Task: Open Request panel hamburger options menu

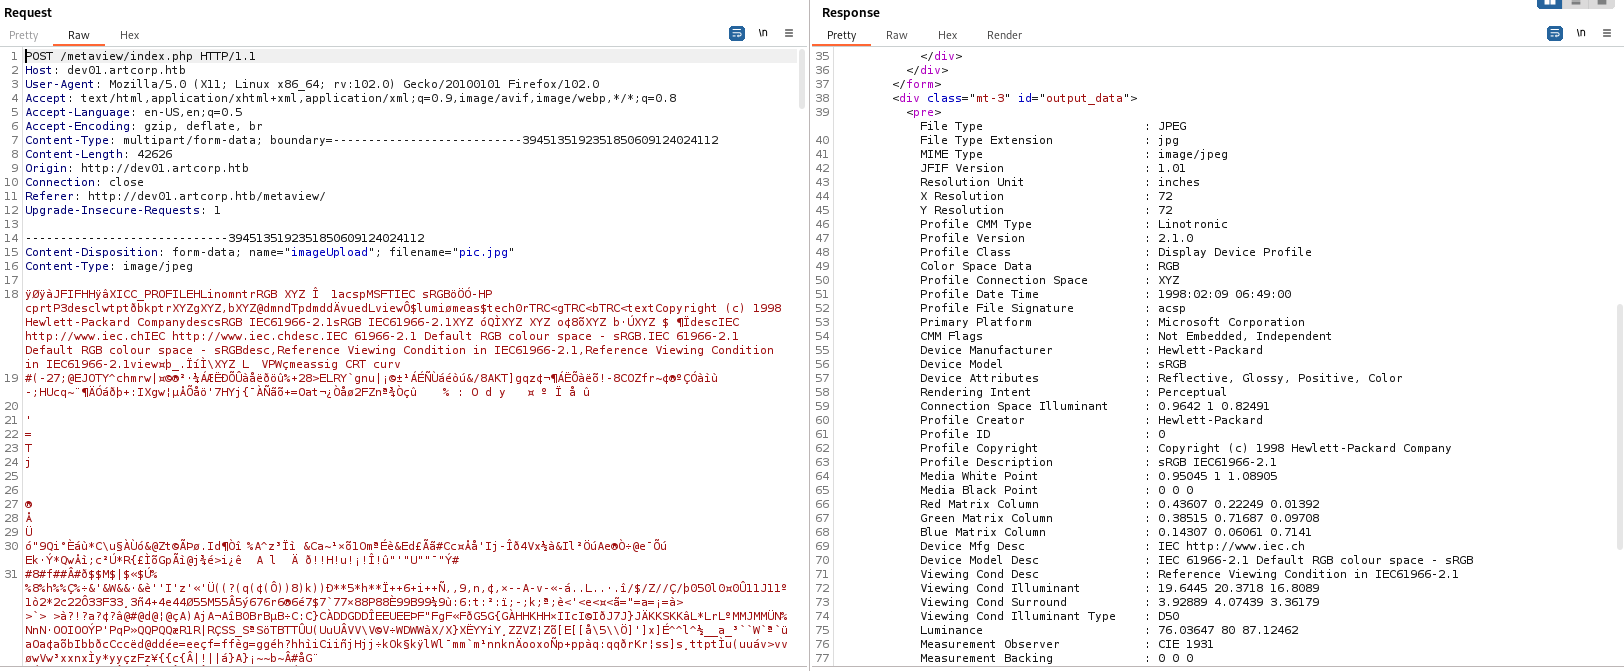Action: click(x=789, y=33)
